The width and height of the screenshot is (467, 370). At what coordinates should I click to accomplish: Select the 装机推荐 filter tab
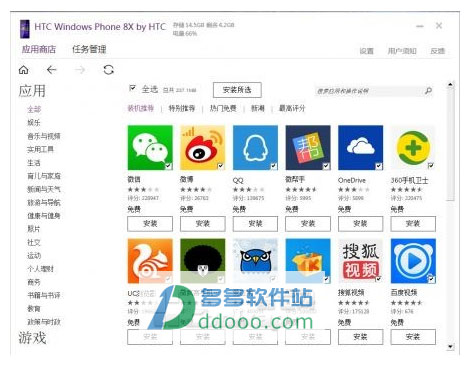click(x=141, y=108)
